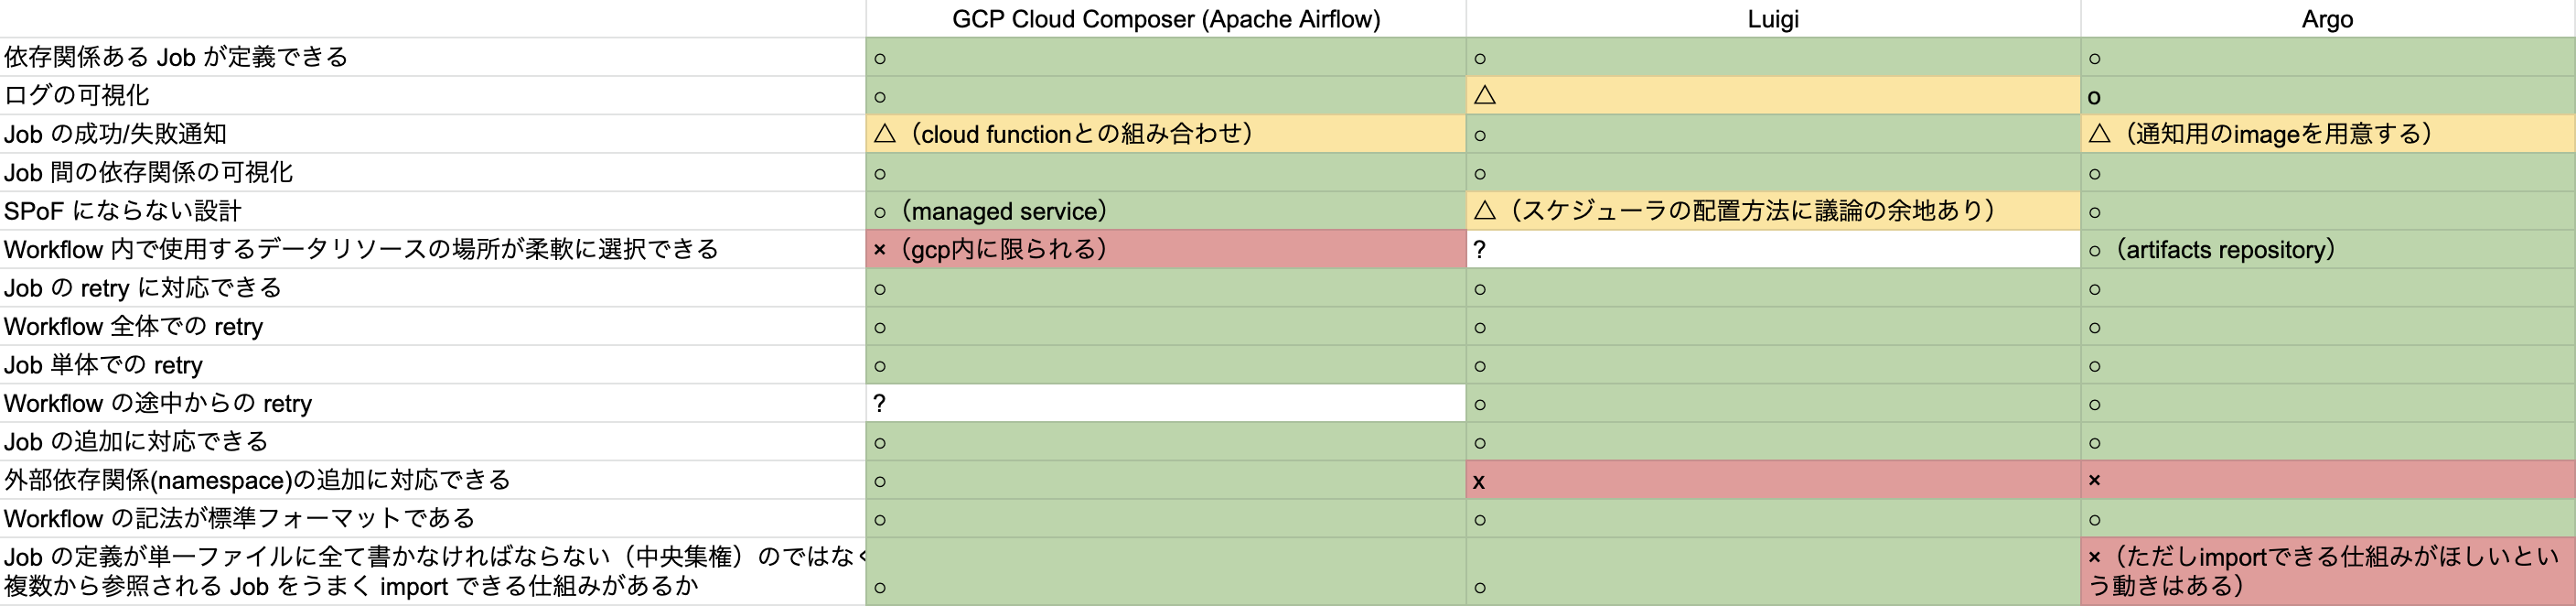Select the Argo 'ただしimportできる仕組み' red cell

(2328, 571)
